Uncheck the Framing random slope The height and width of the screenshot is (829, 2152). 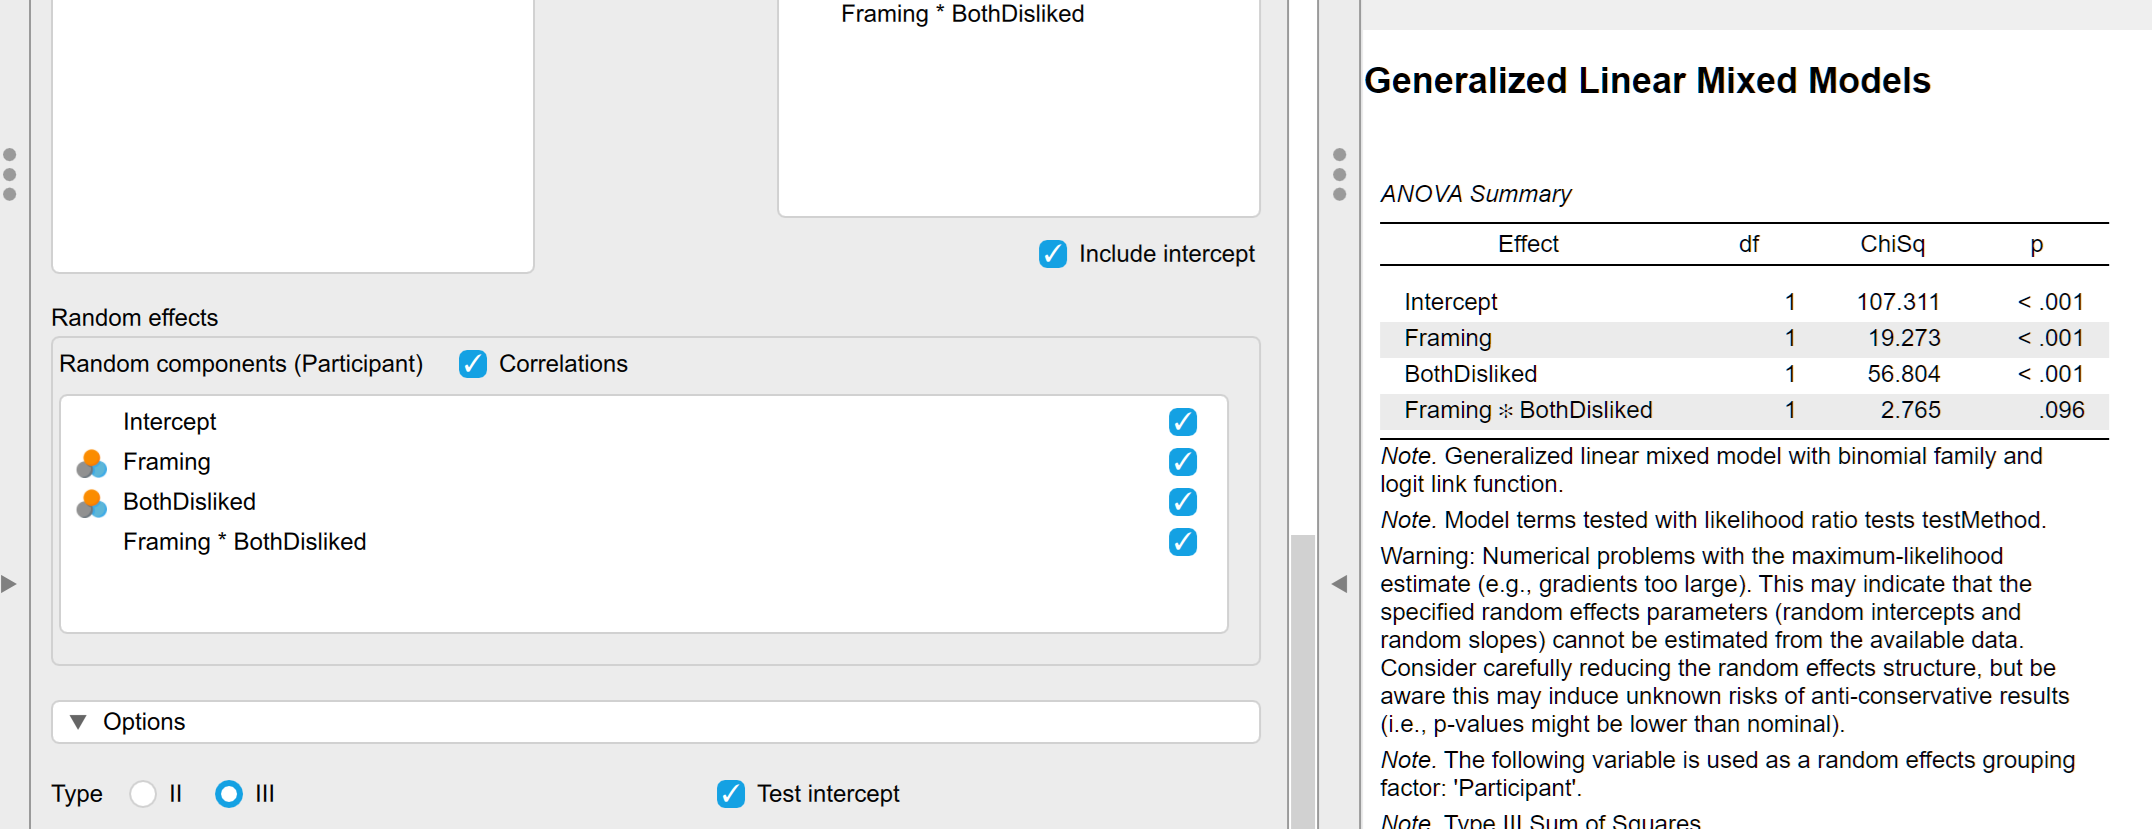[1182, 462]
